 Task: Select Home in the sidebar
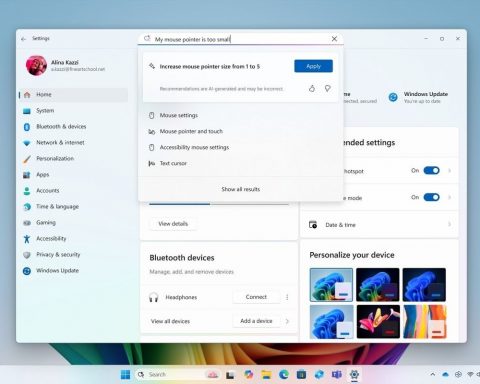point(73,95)
